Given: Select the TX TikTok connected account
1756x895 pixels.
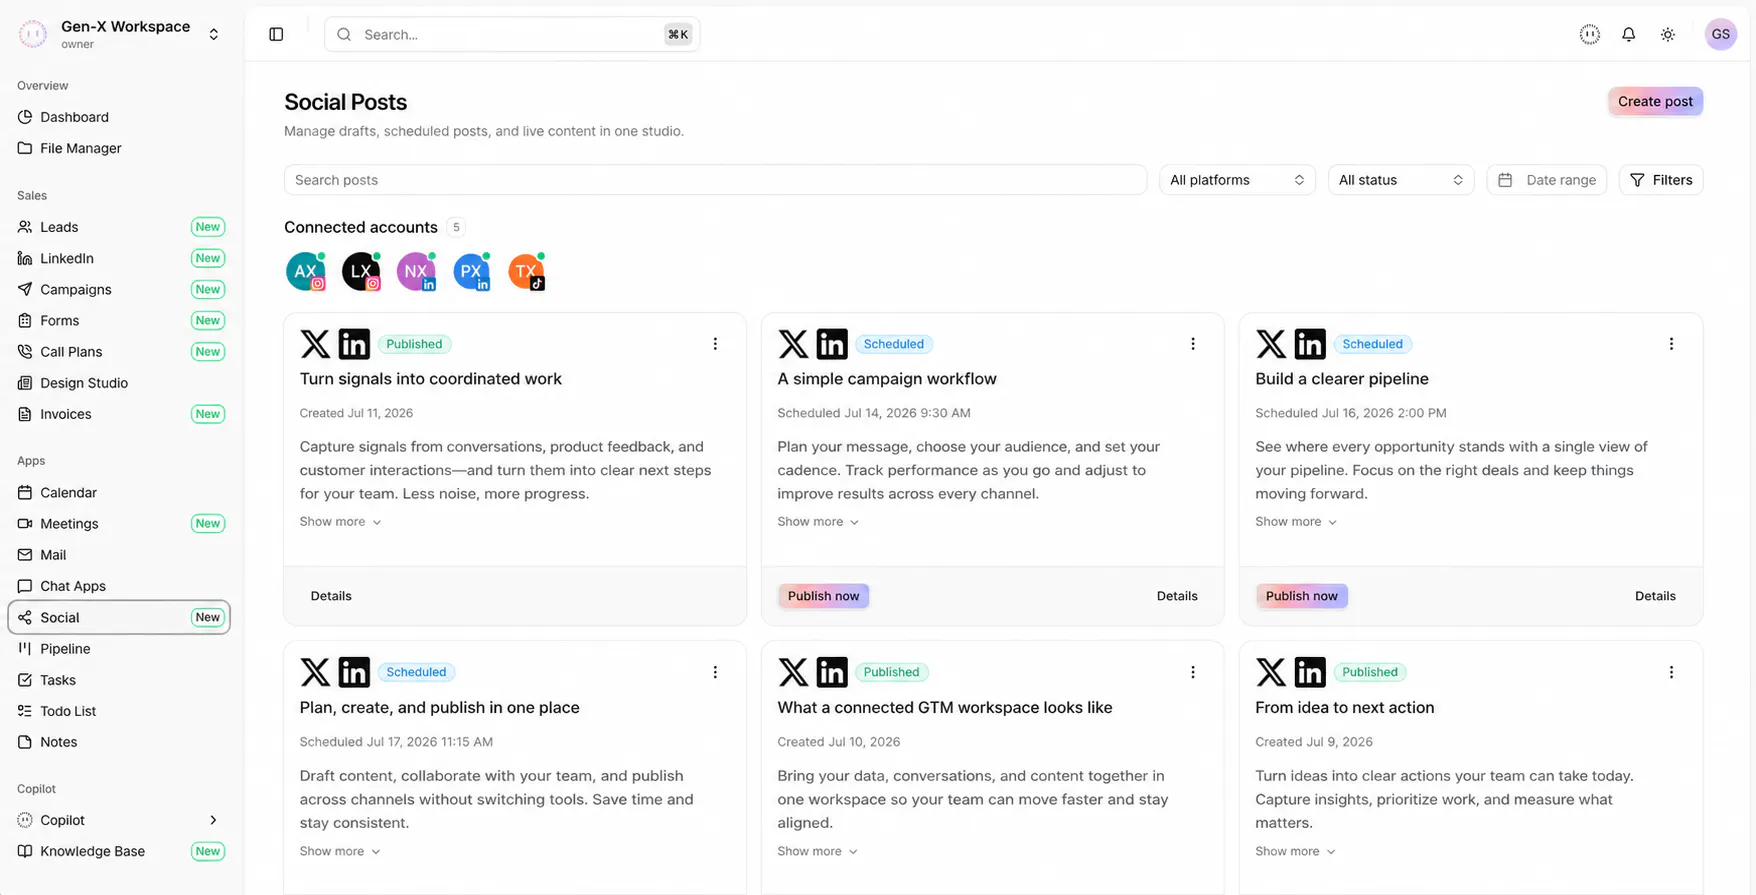Looking at the screenshot, I should 526,271.
